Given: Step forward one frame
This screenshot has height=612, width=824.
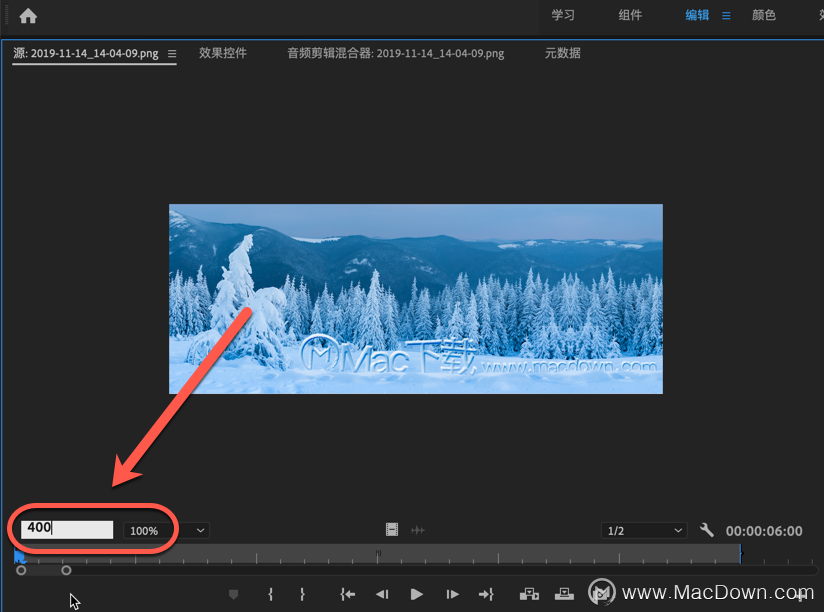Looking at the screenshot, I should (452, 594).
